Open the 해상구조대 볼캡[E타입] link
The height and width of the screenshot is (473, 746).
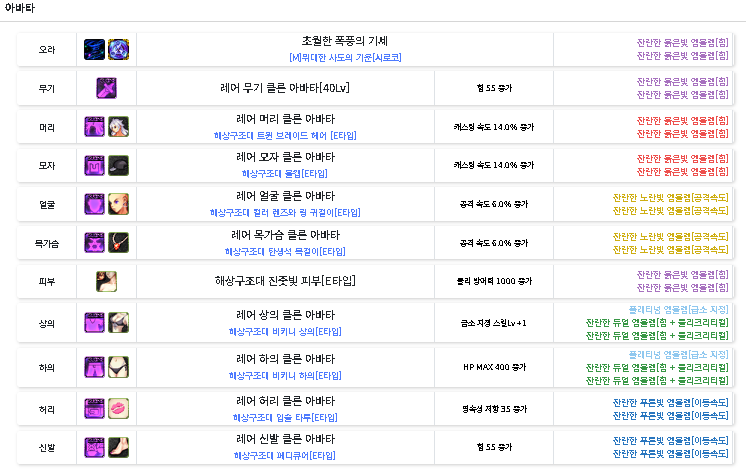(x=285, y=174)
